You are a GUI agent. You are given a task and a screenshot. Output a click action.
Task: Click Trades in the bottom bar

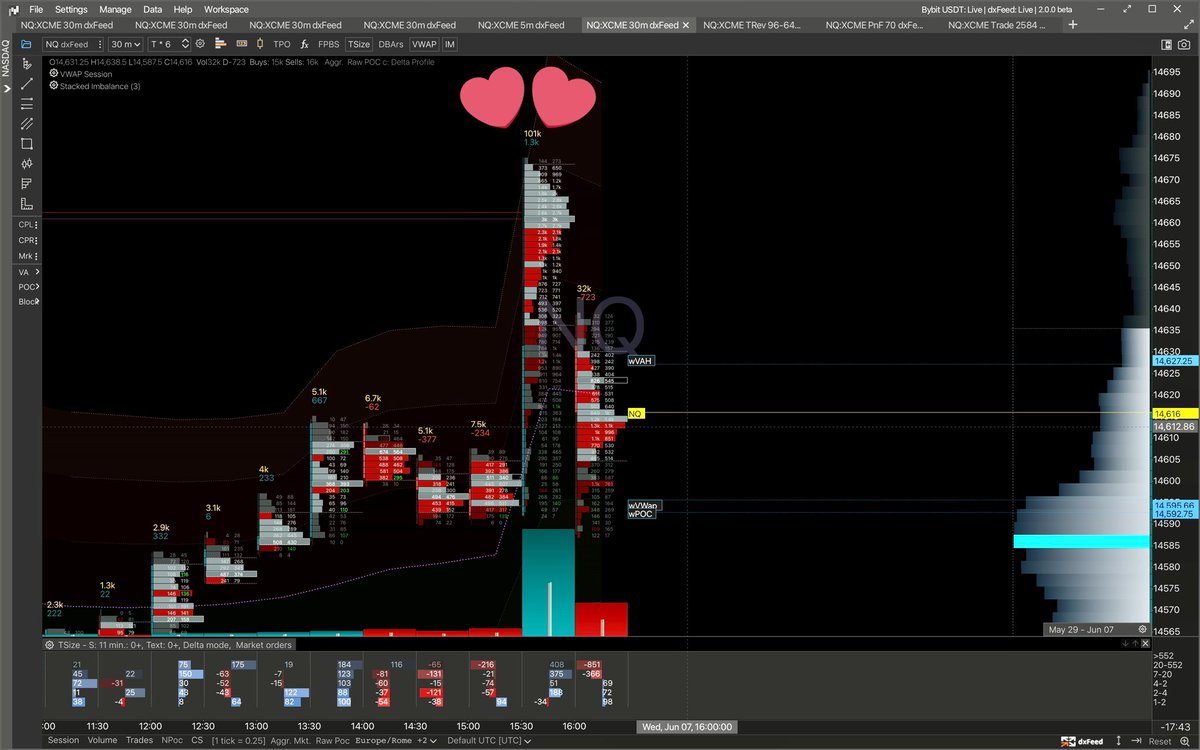click(139, 741)
